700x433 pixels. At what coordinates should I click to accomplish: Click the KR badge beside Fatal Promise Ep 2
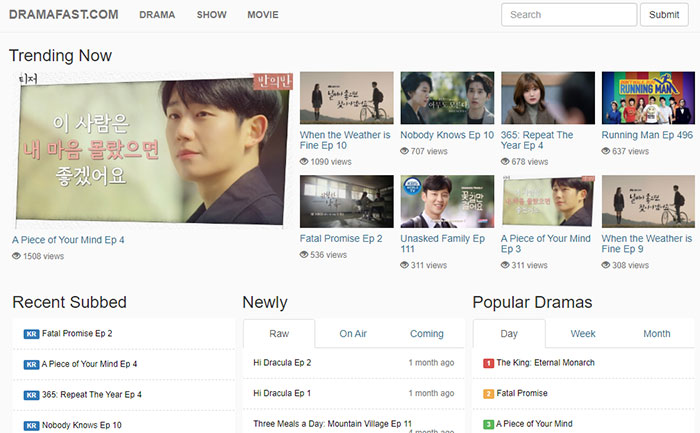point(31,334)
